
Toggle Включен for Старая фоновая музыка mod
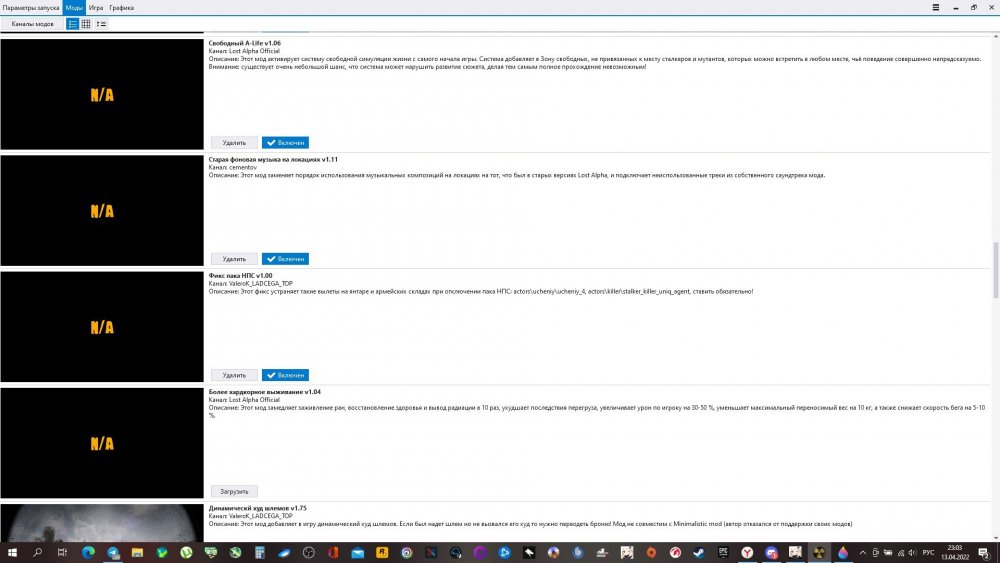tap(285, 259)
